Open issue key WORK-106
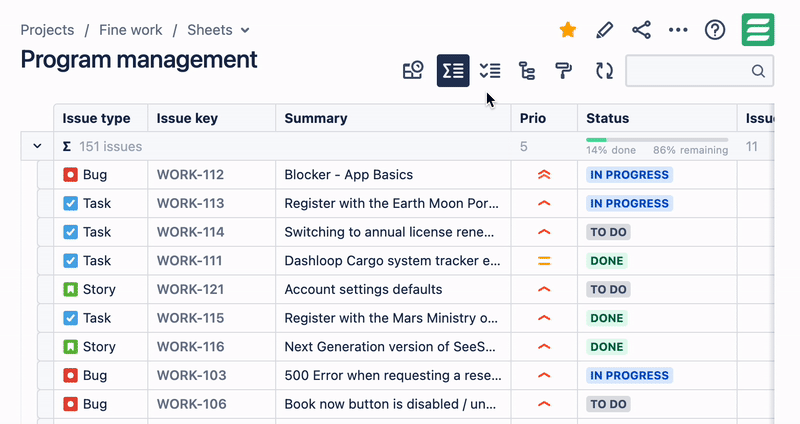Viewport: 800px width, 424px height. click(191, 404)
